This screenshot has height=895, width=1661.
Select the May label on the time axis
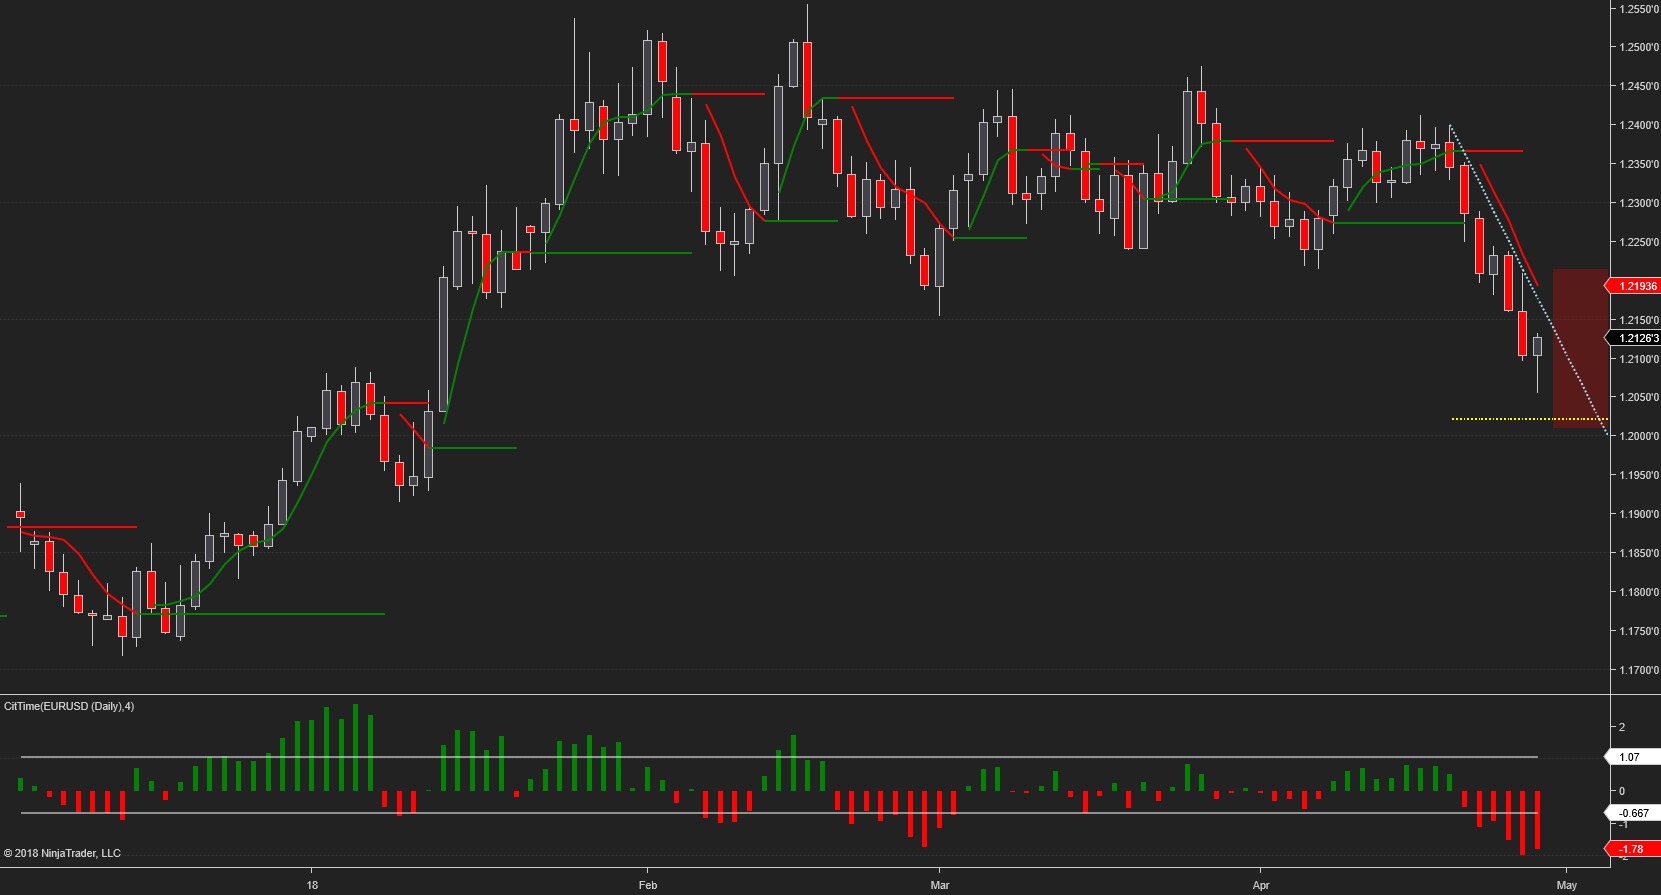1567,885
